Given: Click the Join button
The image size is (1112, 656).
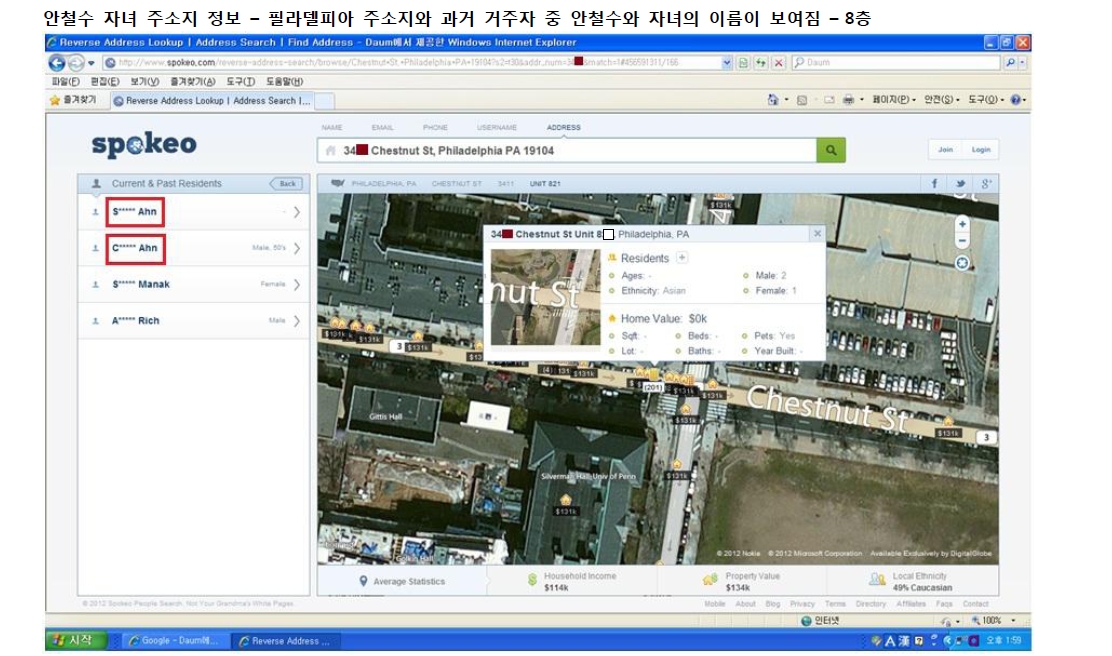Looking at the screenshot, I should click(x=945, y=150).
